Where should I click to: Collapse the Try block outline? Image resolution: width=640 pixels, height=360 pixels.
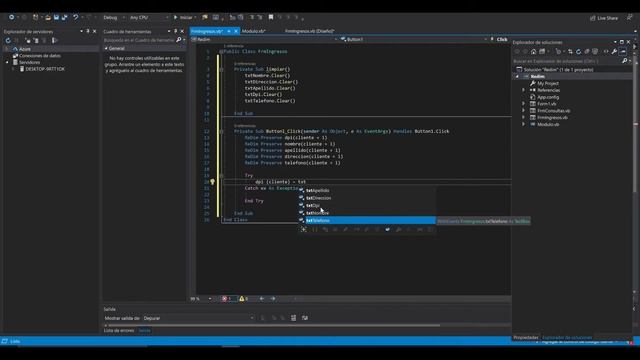coord(222,176)
